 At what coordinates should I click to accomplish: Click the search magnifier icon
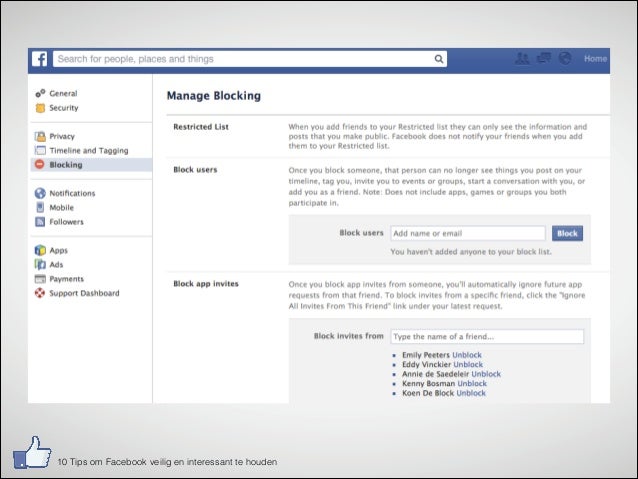439,59
